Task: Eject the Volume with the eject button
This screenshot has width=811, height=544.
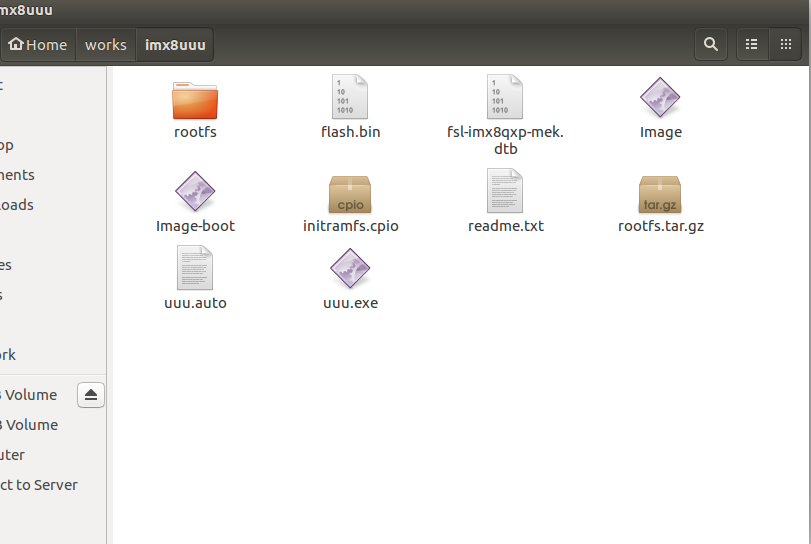Action: coord(91,395)
